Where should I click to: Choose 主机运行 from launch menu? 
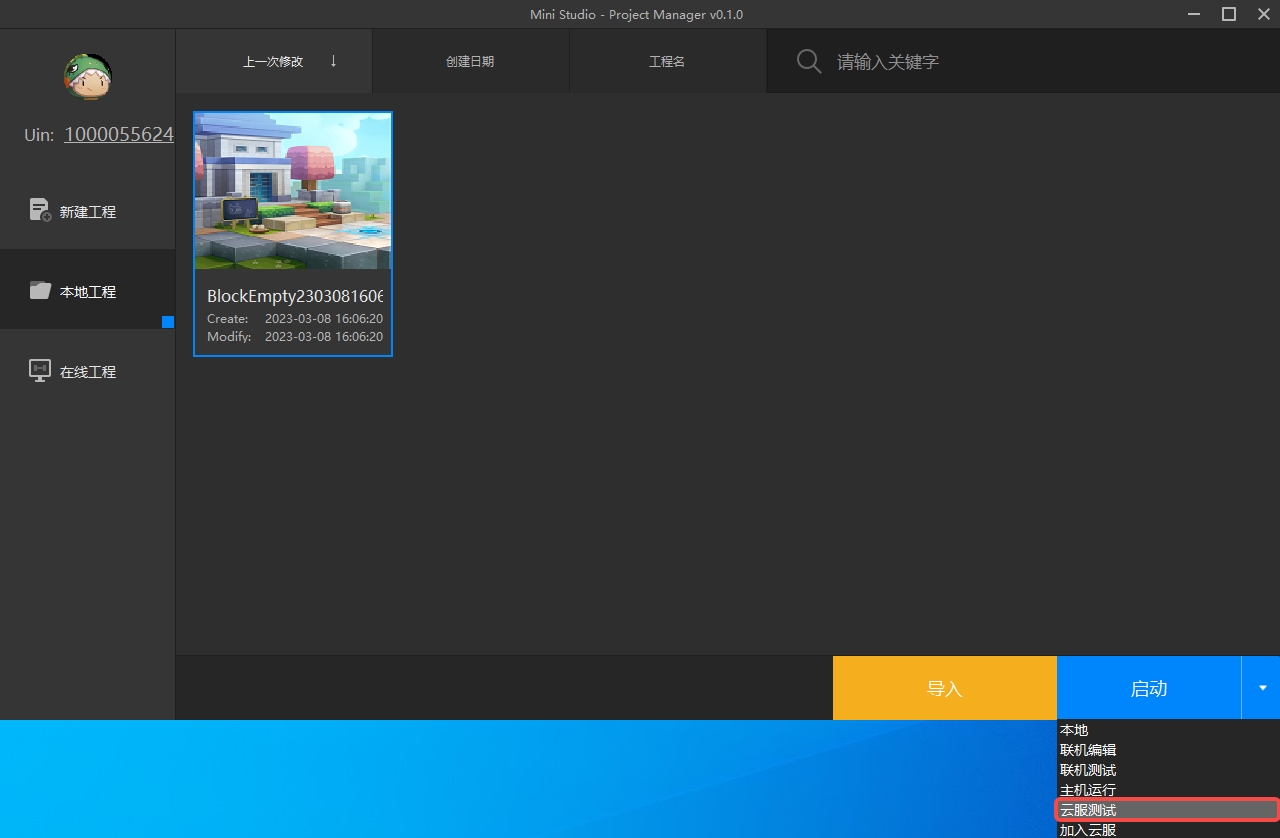[1168, 790]
